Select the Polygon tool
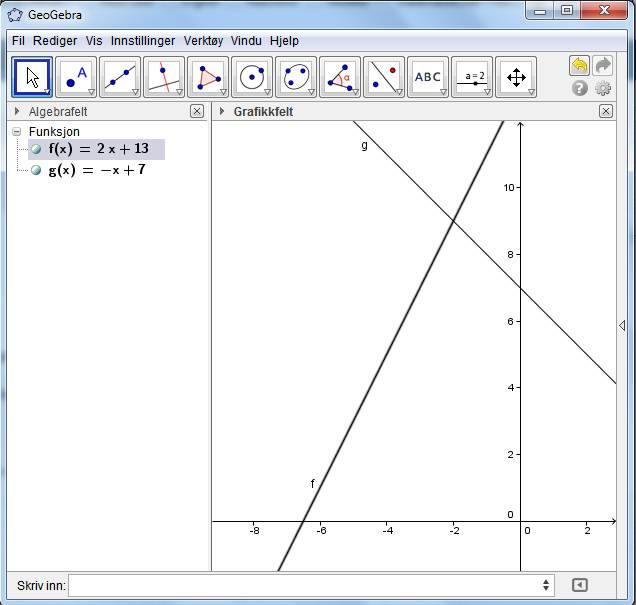 point(208,77)
